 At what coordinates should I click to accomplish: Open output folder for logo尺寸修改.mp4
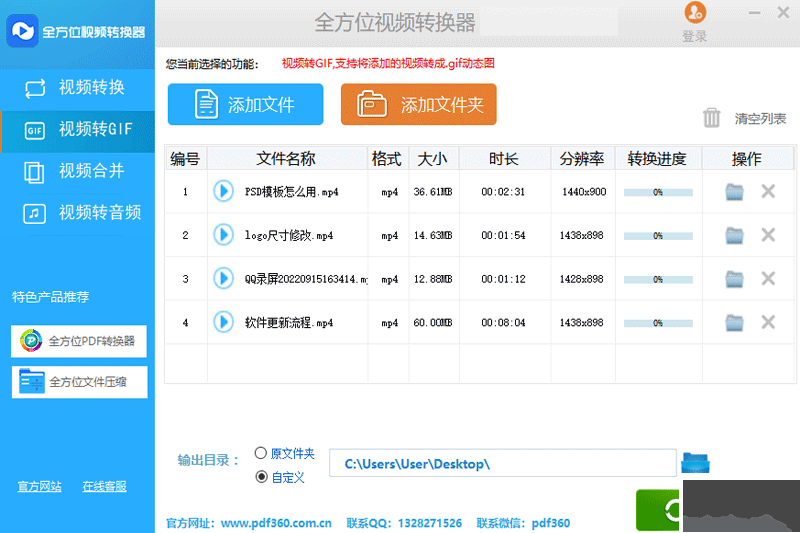click(735, 235)
